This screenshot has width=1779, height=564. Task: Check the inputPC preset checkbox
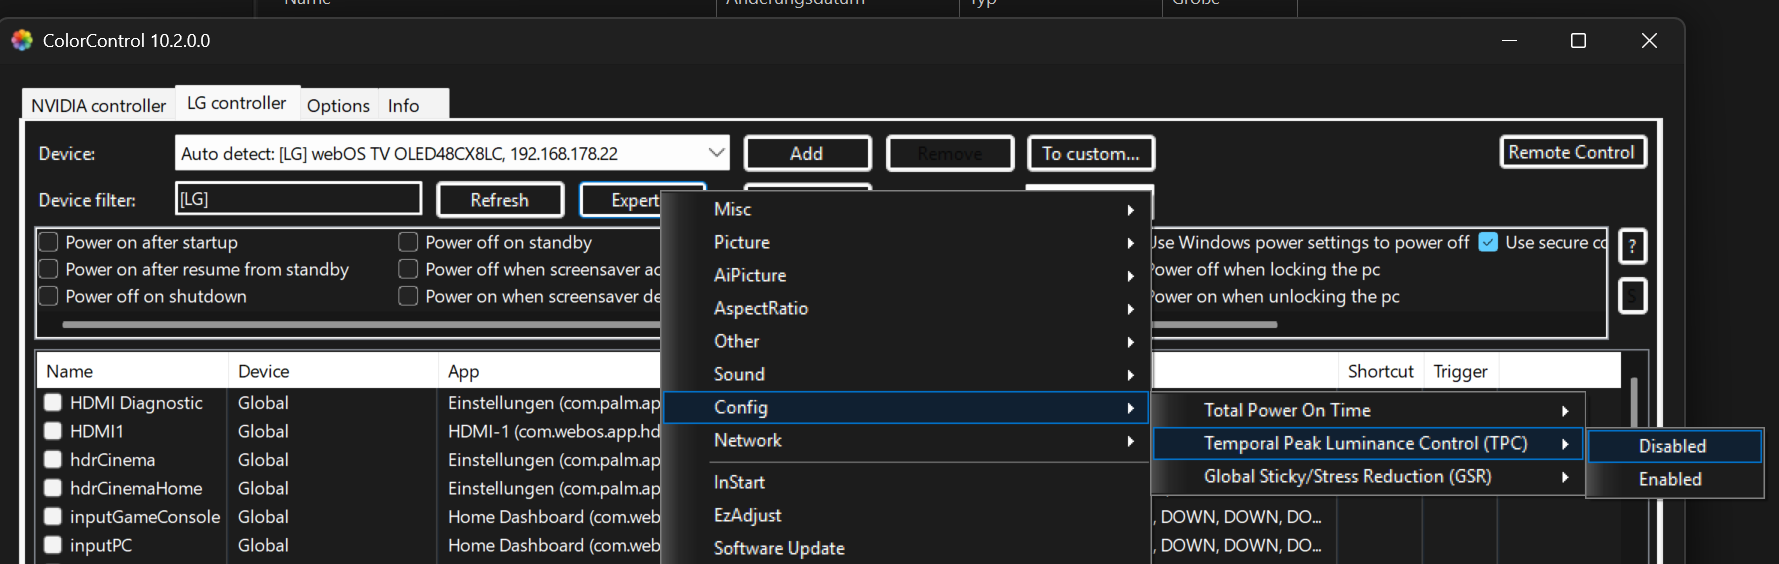53,545
